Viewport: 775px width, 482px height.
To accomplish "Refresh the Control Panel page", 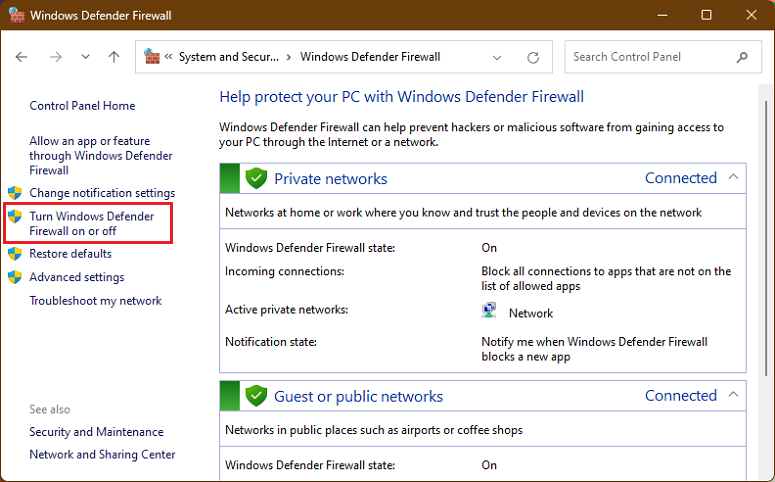I will pyautogui.click(x=533, y=57).
